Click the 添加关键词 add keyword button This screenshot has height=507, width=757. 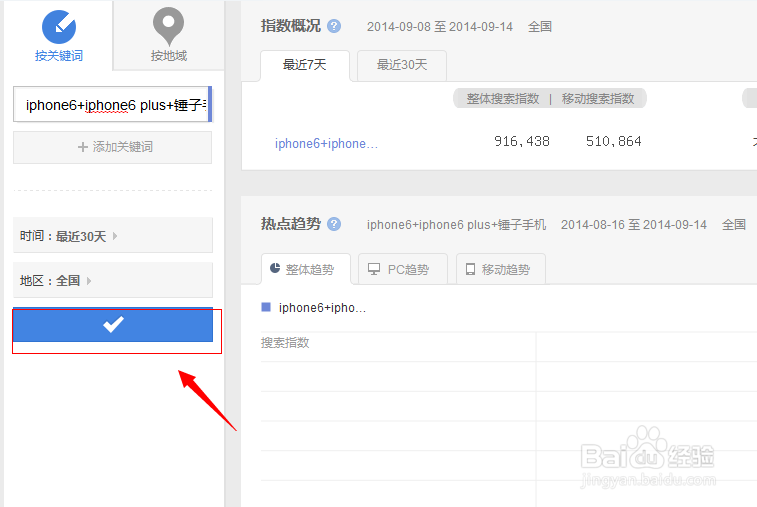(x=112, y=147)
